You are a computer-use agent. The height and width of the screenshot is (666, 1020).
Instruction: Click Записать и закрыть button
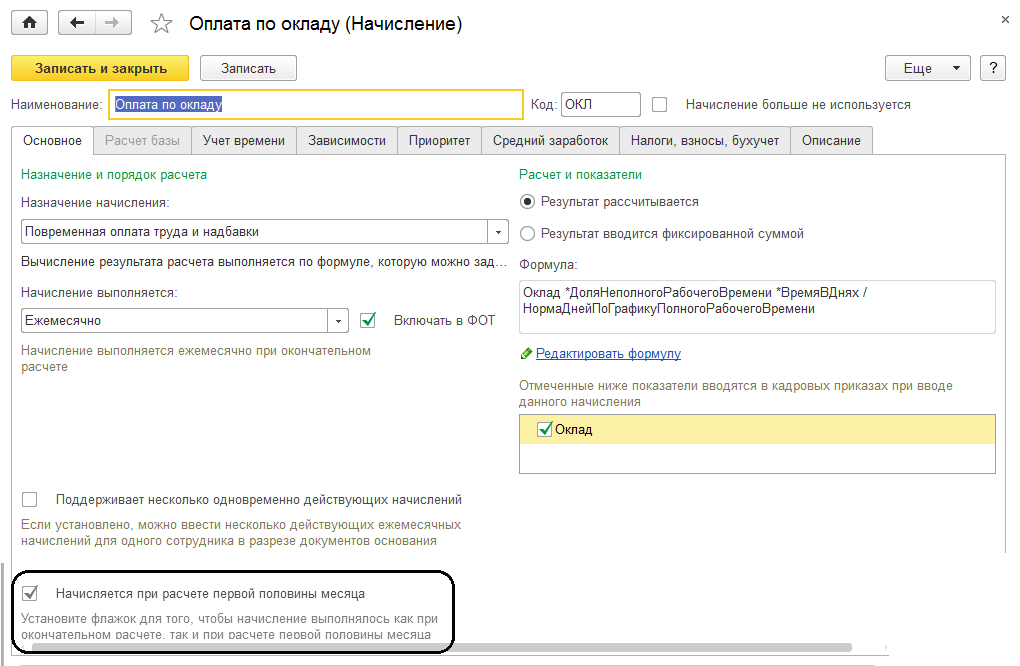coord(100,68)
